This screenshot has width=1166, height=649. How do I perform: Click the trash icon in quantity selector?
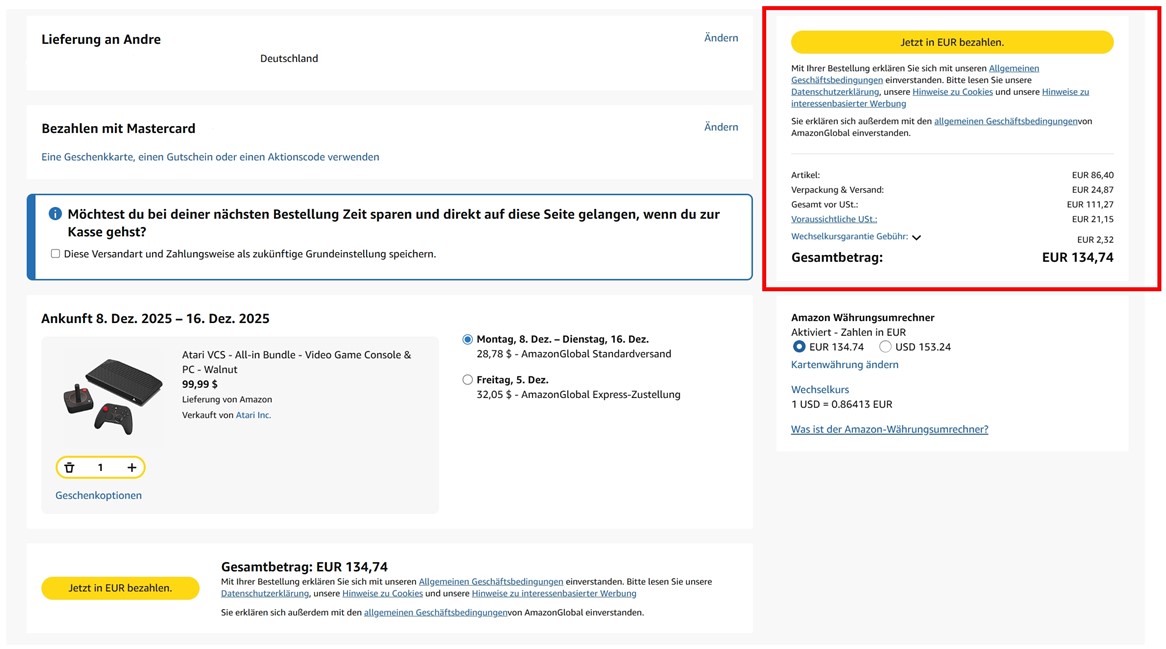coord(69,467)
